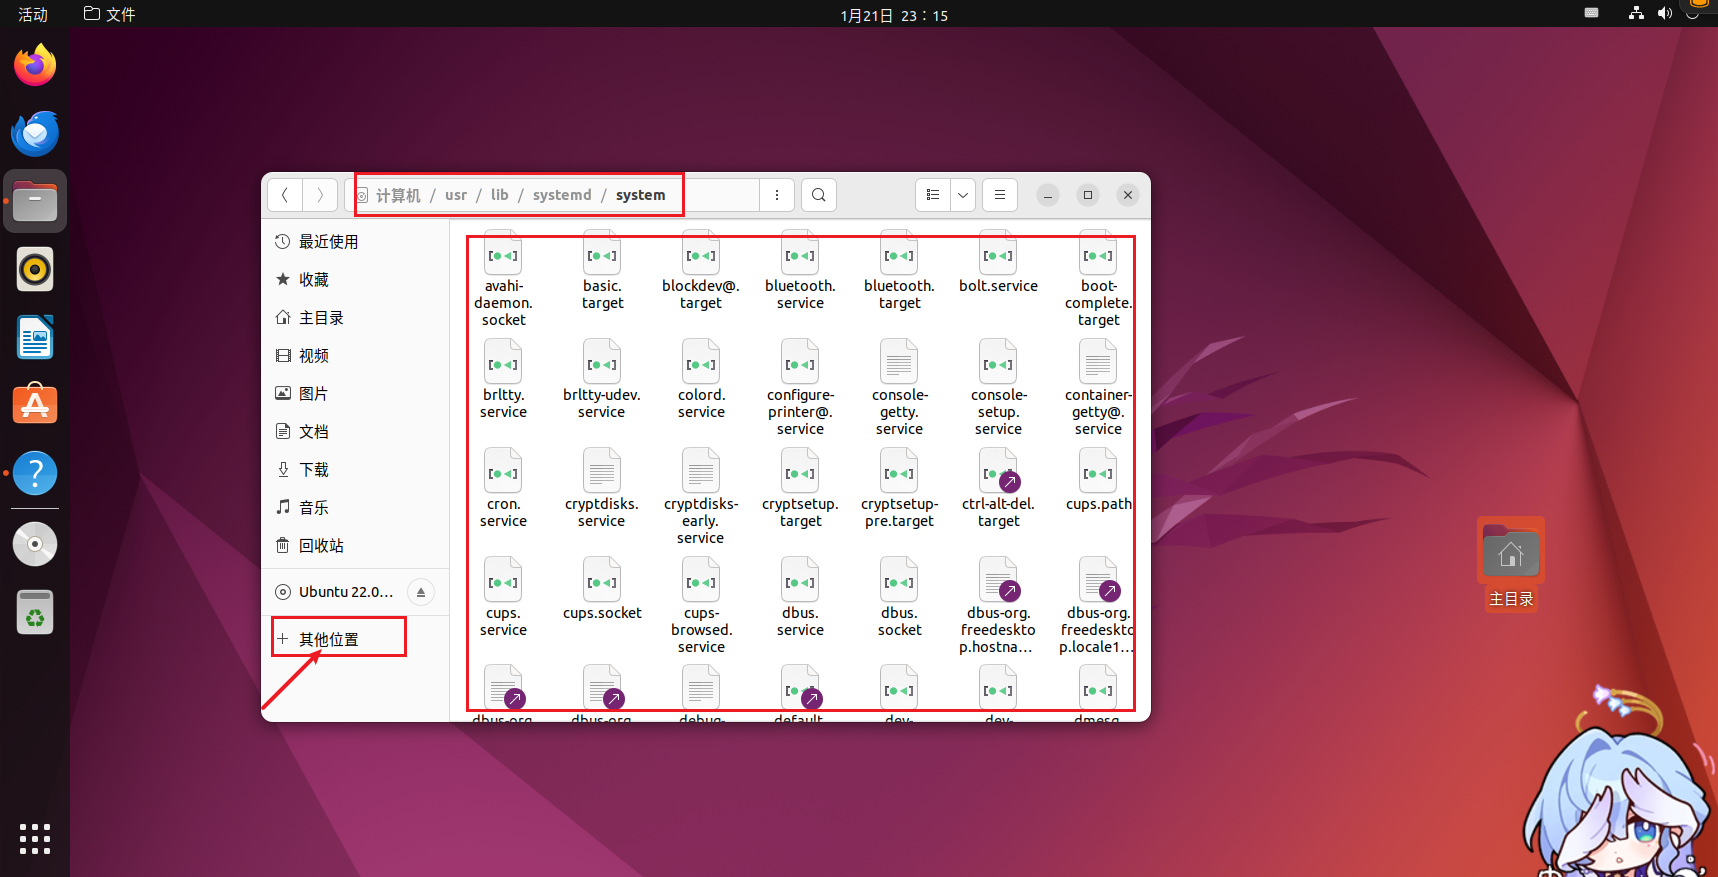Select the ctrl-alt-del.target symlink file
The image size is (1718, 877).
[998, 474]
